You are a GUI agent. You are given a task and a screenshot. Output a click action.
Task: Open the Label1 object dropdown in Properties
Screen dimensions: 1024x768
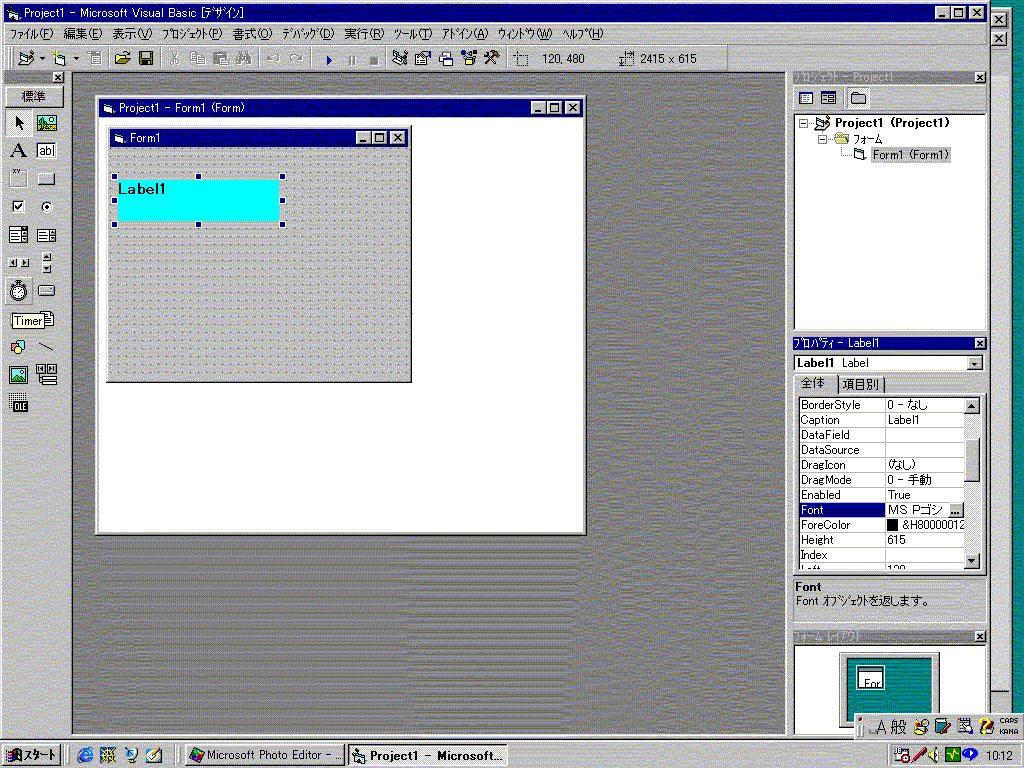tap(974, 363)
